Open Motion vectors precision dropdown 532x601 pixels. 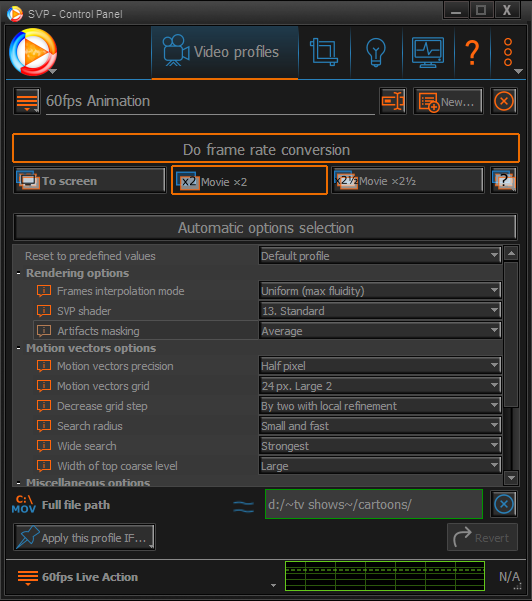tap(380, 366)
